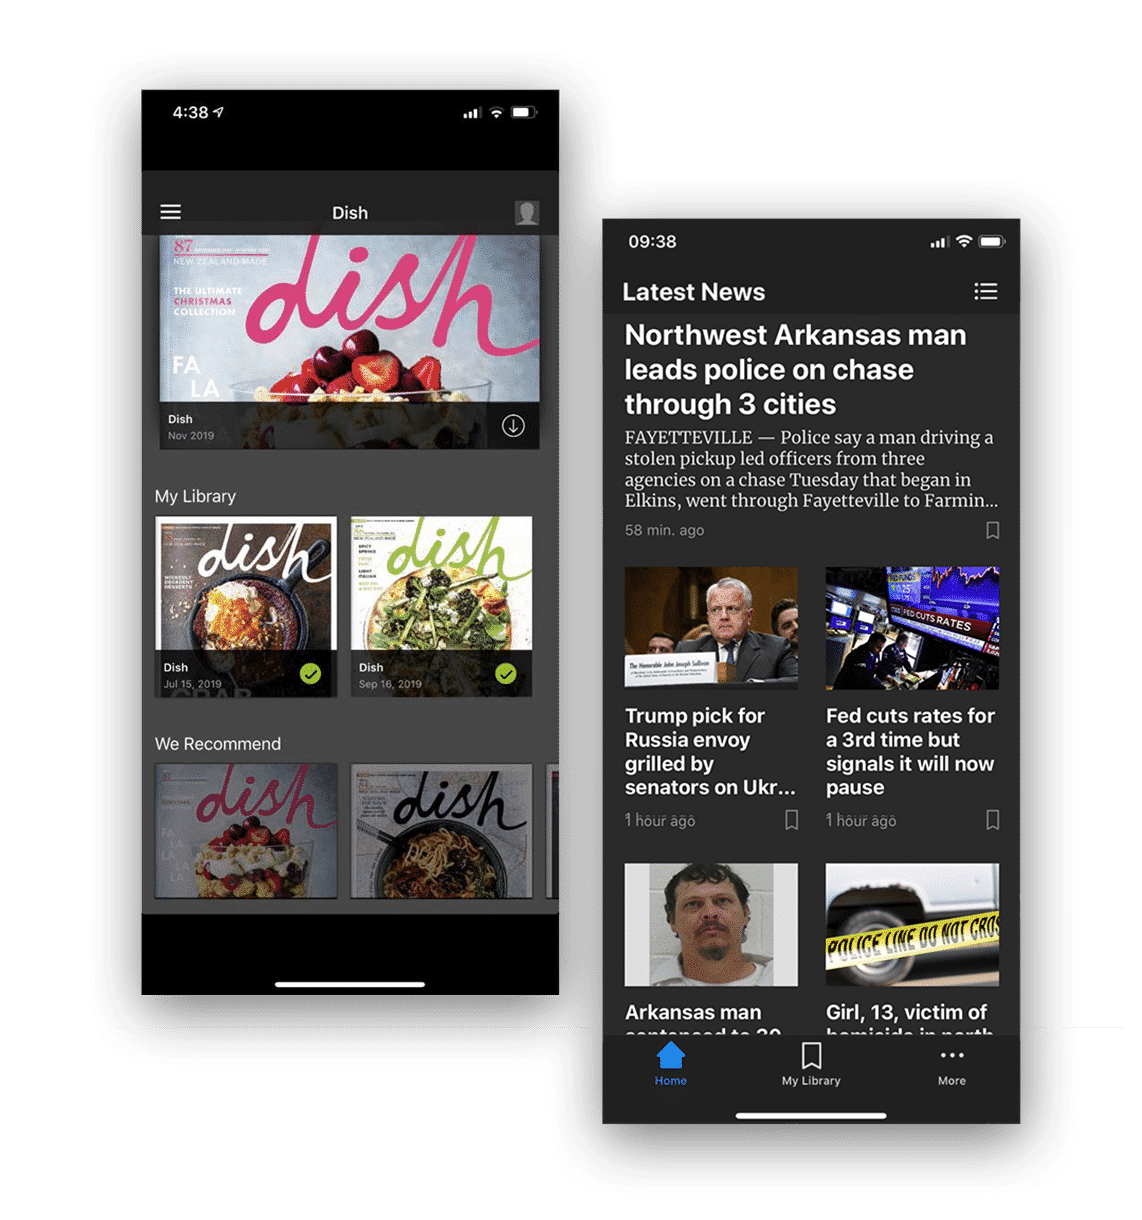The image size is (1142, 1220).
Task: Open Dish Sep 16, 2019 issue cover
Action: 441,606
